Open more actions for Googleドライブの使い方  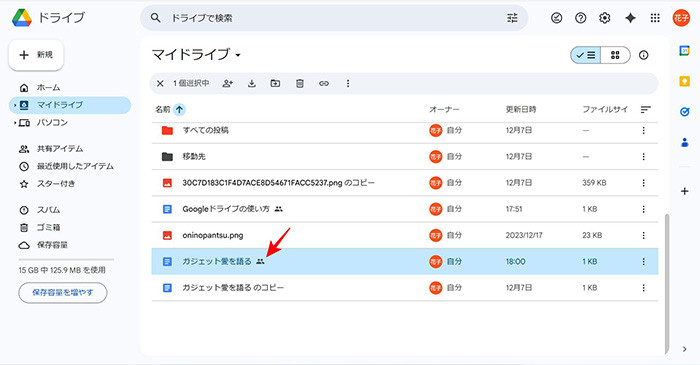point(643,209)
